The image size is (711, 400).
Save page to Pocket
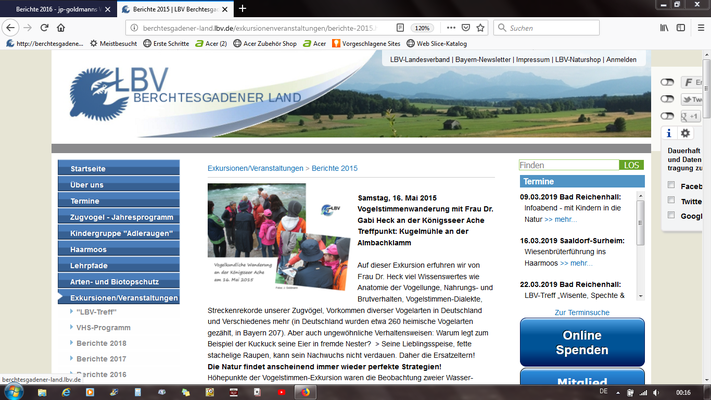point(466,28)
